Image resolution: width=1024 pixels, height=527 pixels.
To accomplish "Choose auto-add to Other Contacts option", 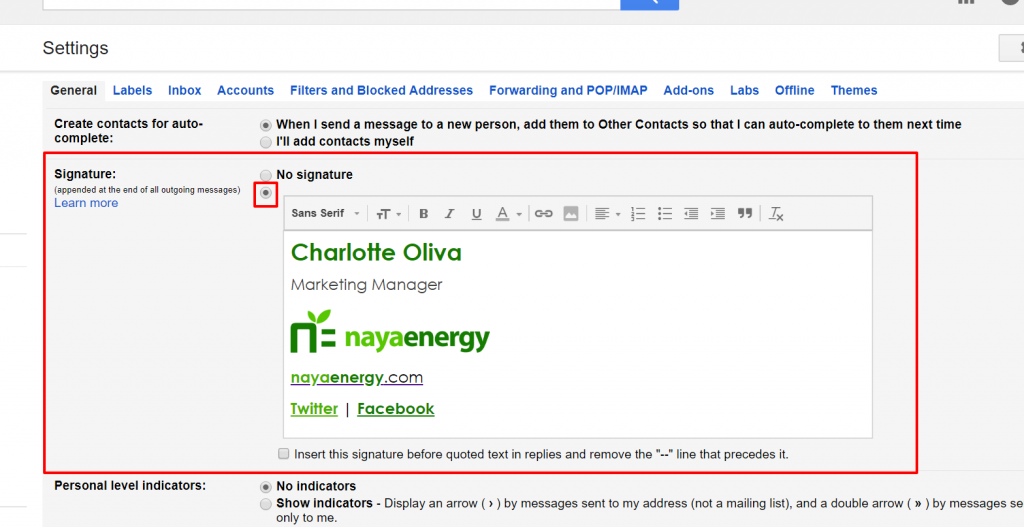I will [x=266, y=125].
